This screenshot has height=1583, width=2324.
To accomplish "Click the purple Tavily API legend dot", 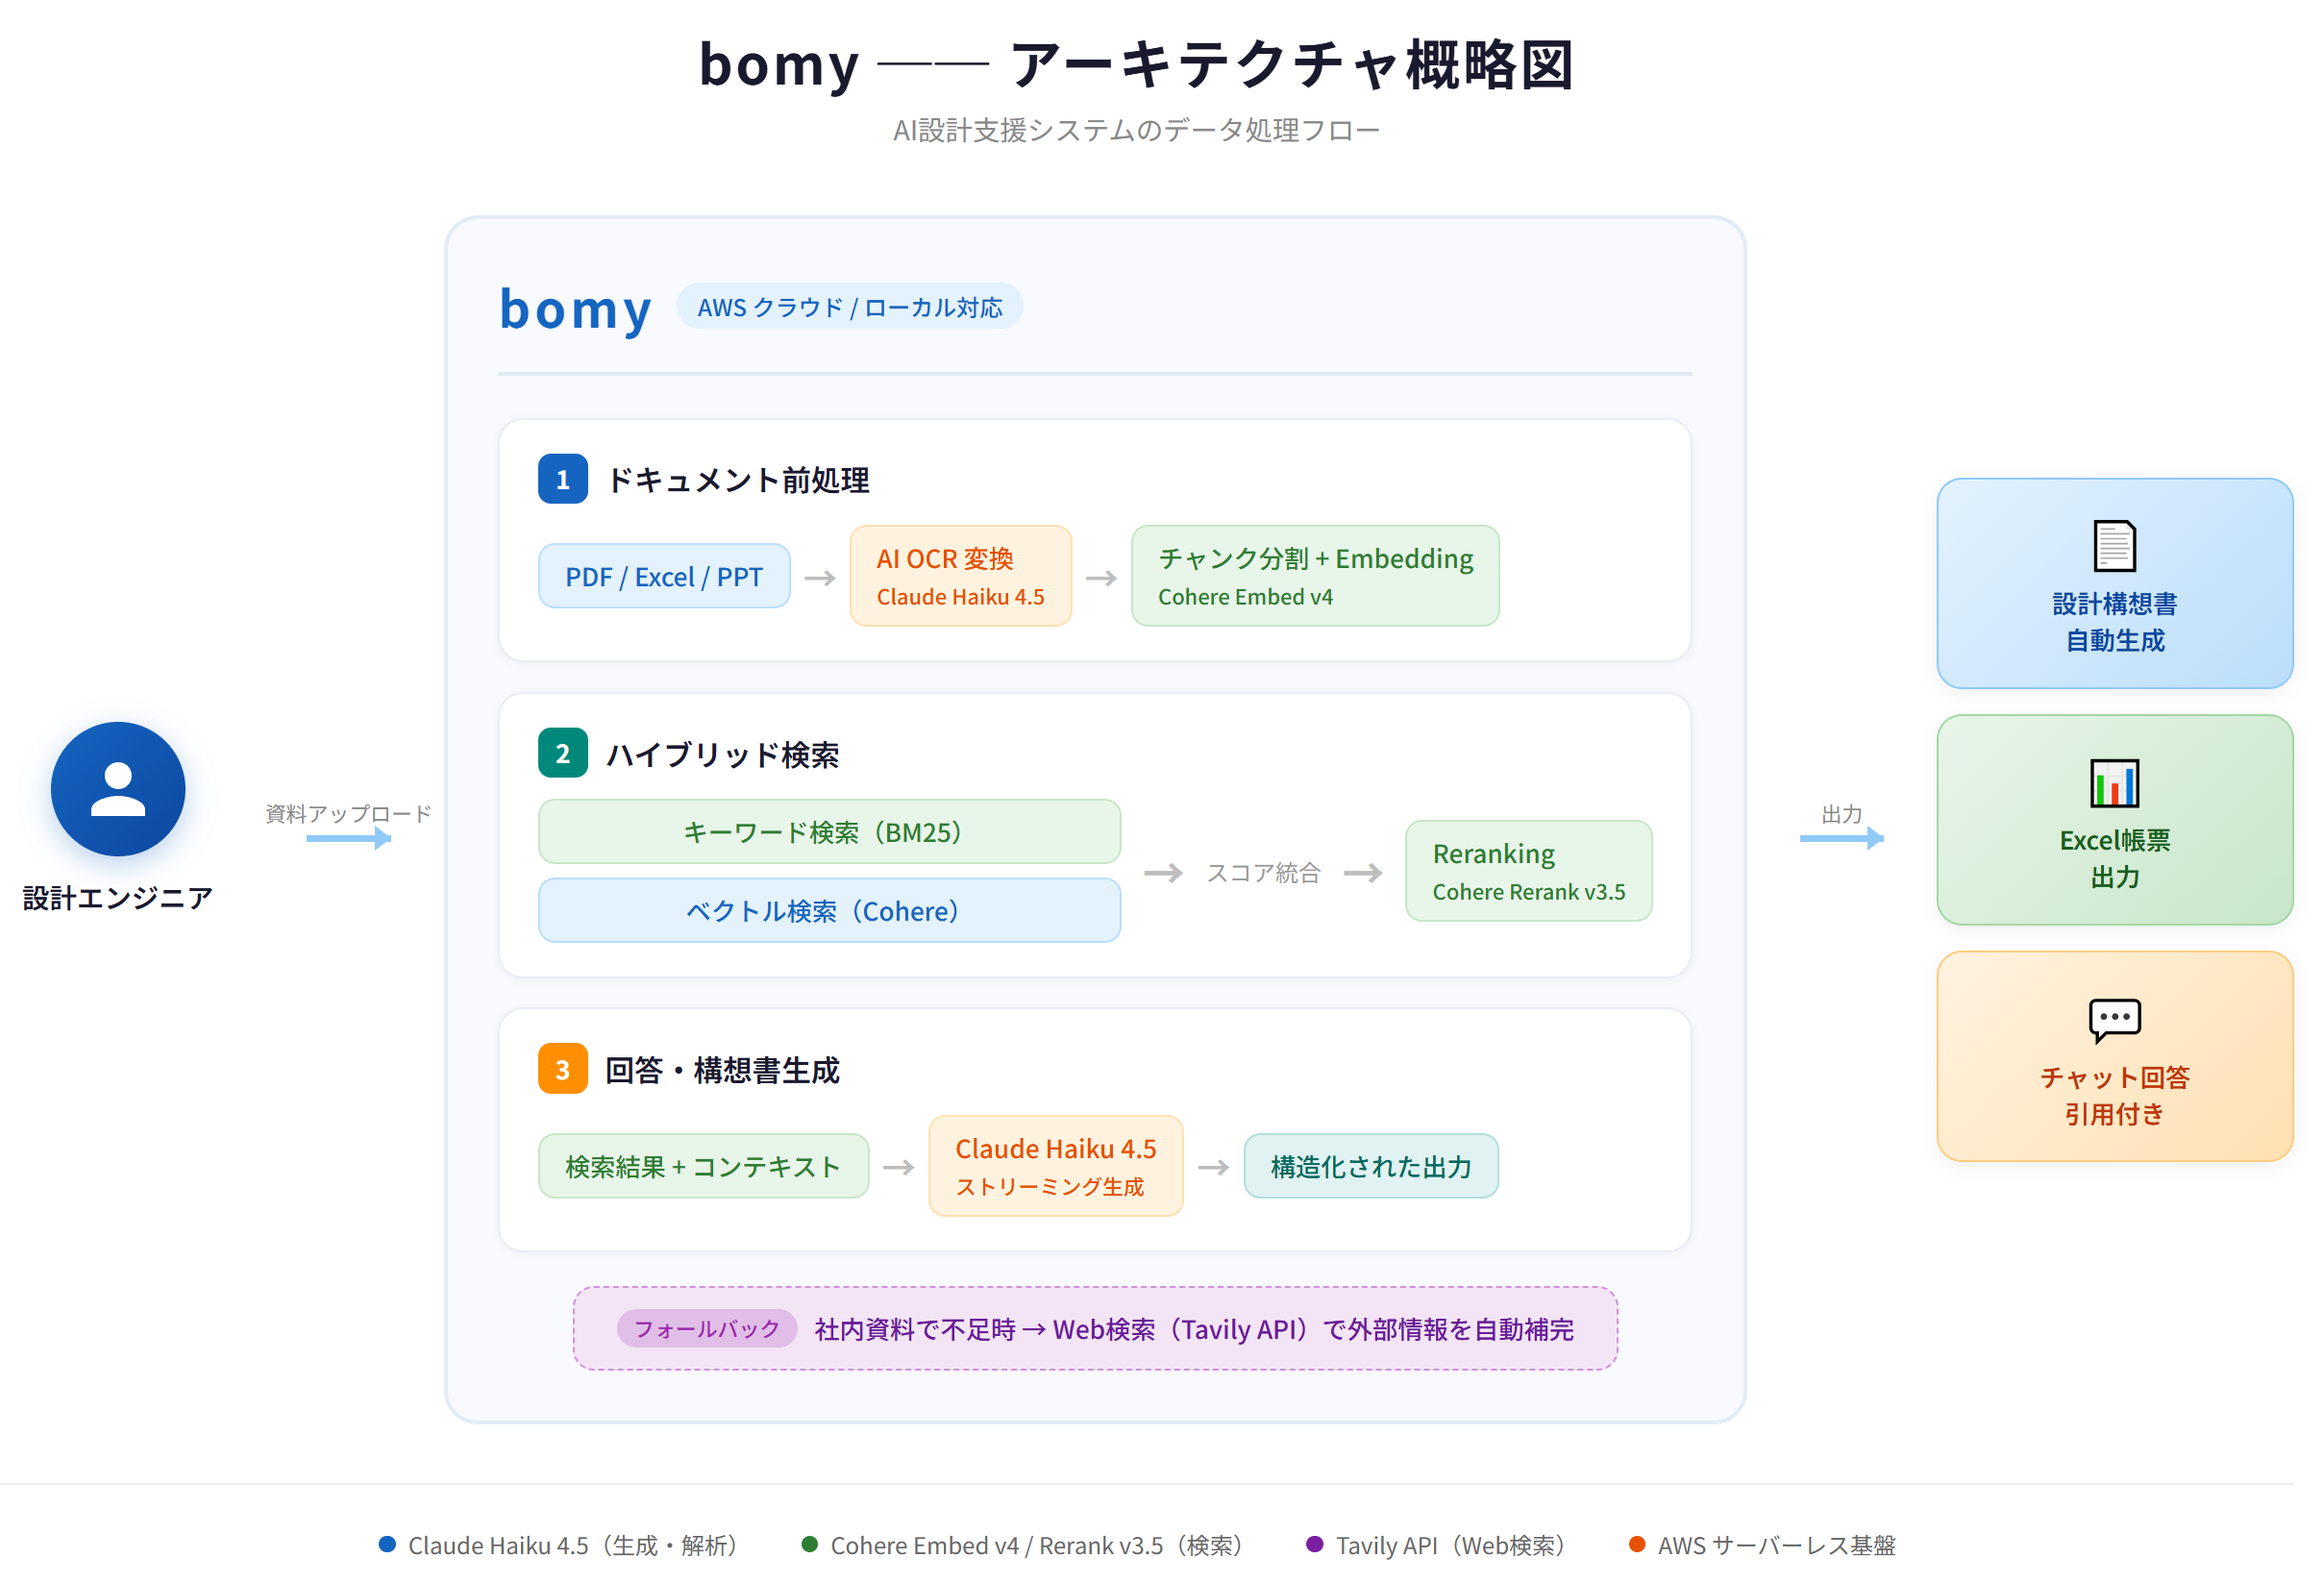I will pyautogui.click(x=1314, y=1544).
